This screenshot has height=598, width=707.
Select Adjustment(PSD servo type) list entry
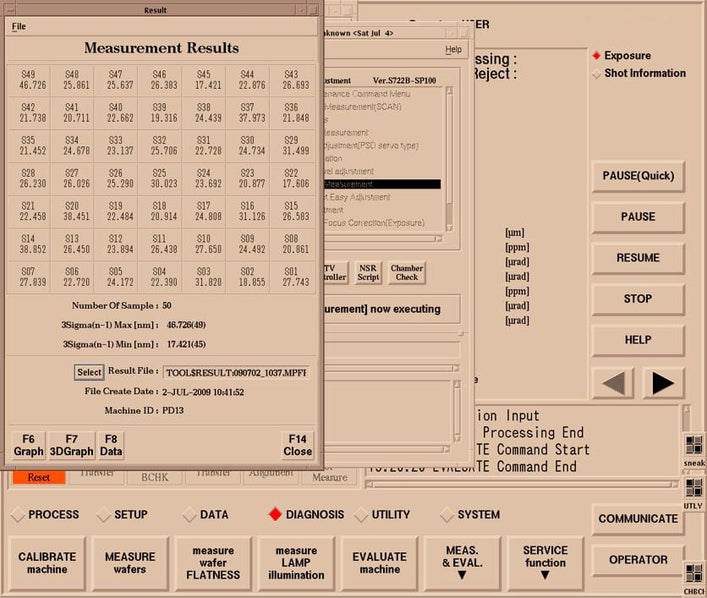tap(372, 146)
